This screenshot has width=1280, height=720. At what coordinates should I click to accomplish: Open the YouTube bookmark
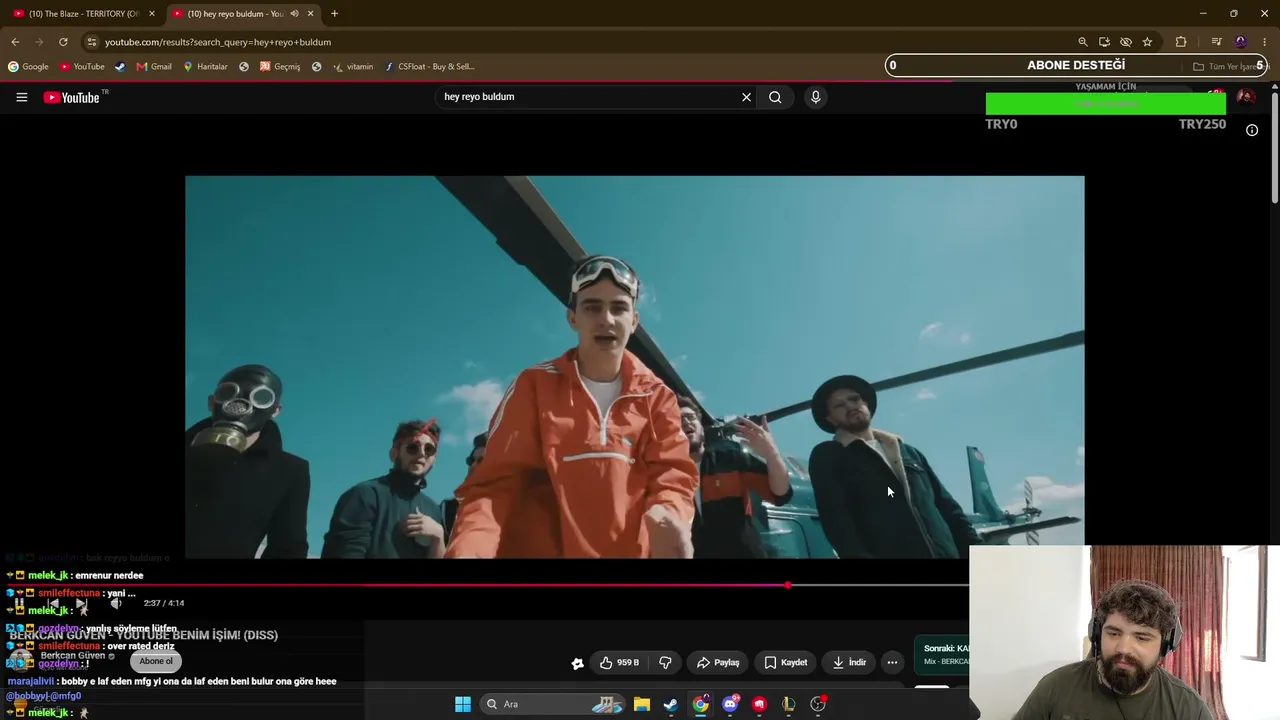click(82, 67)
